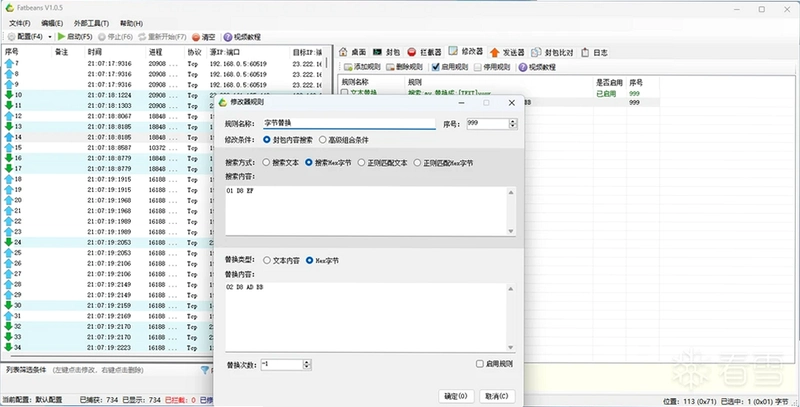Click the 序号 spinner arrows
This screenshot has width=800, height=407.
click(x=513, y=123)
